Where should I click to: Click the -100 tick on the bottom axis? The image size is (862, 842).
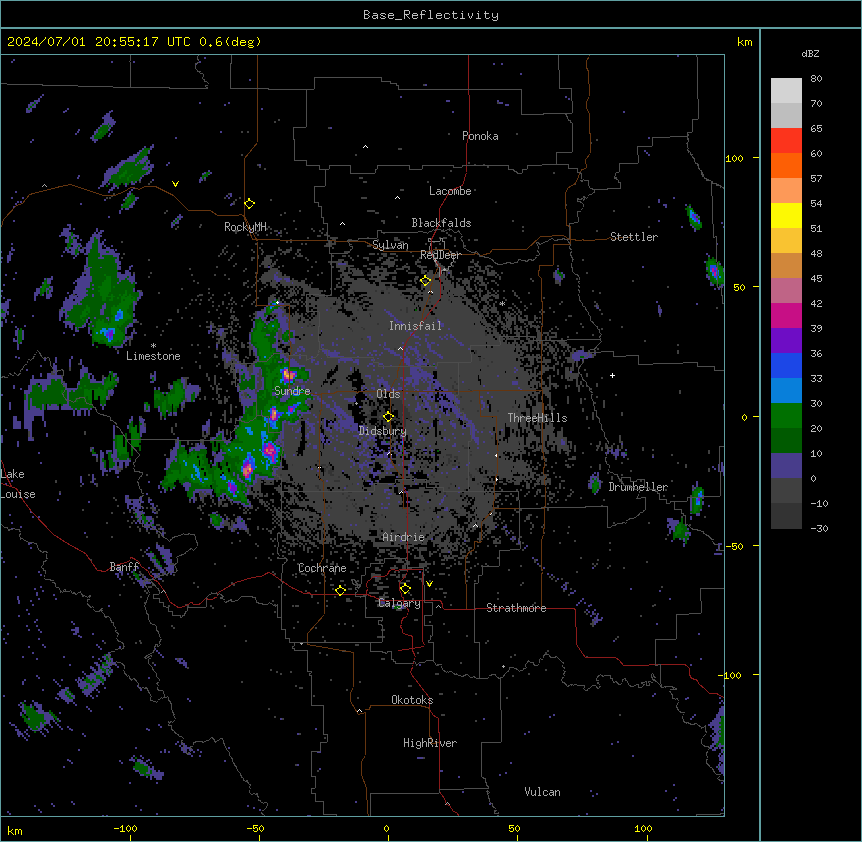coord(126,829)
